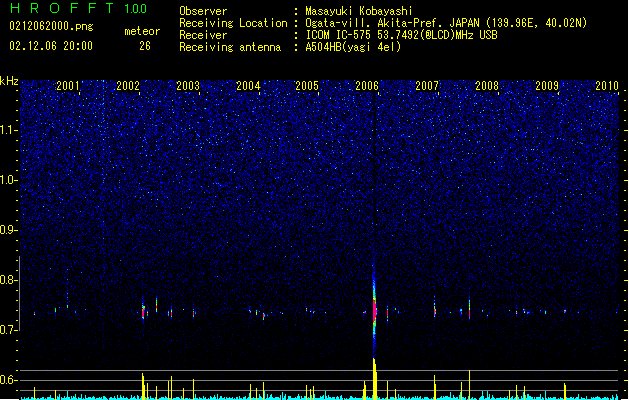Click the 0.8 kHz axis label
The width and height of the screenshot is (629, 400).
pyautogui.click(x=9, y=280)
